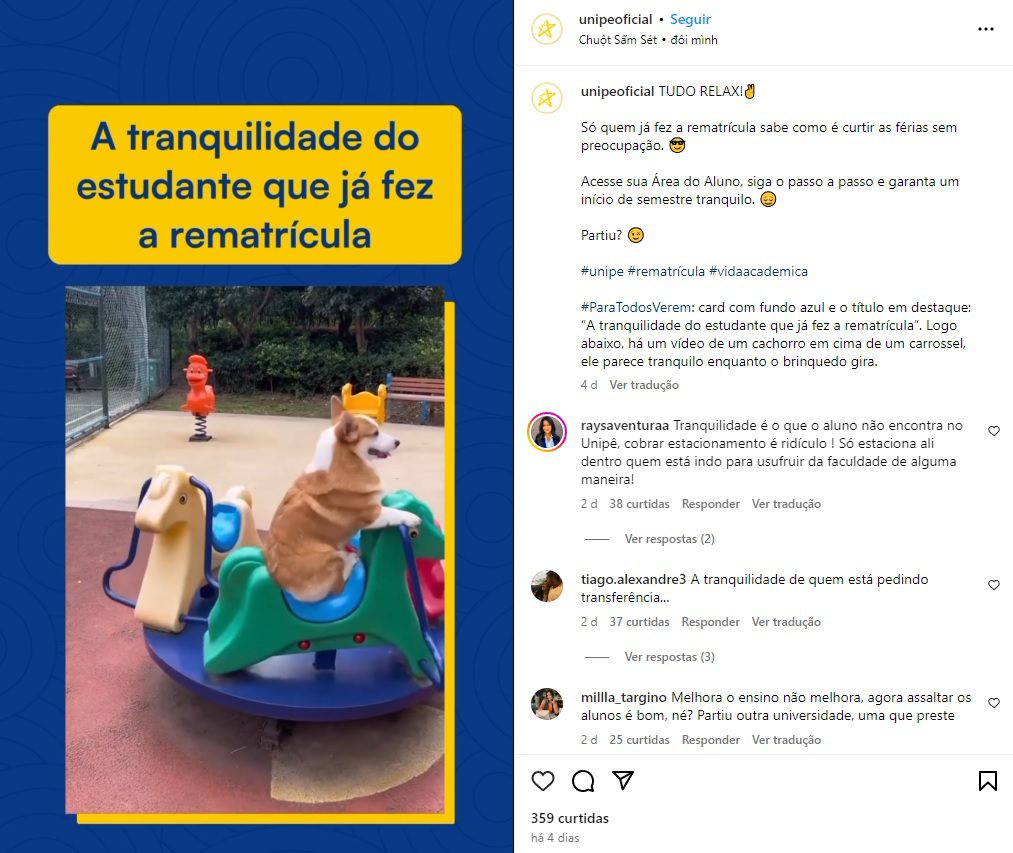The image size is (1013, 853).
Task: Reply to millla_targino's comment via Responder
Action: 711,740
